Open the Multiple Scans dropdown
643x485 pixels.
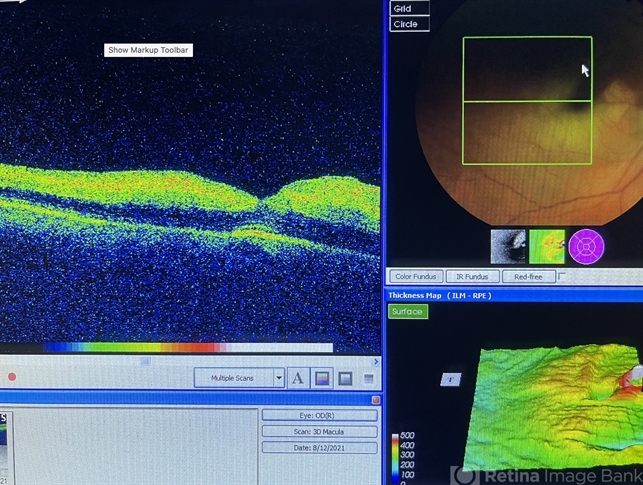(232, 379)
